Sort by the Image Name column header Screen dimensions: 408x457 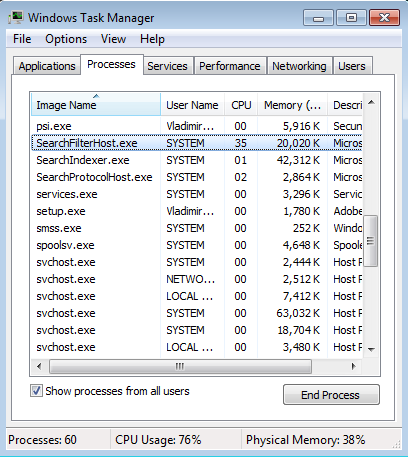coord(96,105)
